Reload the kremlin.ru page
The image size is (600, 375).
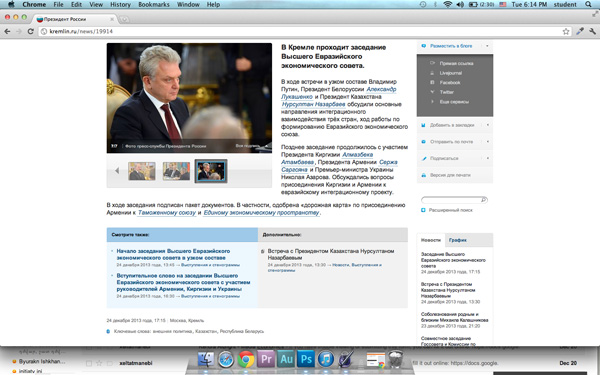click(x=31, y=31)
